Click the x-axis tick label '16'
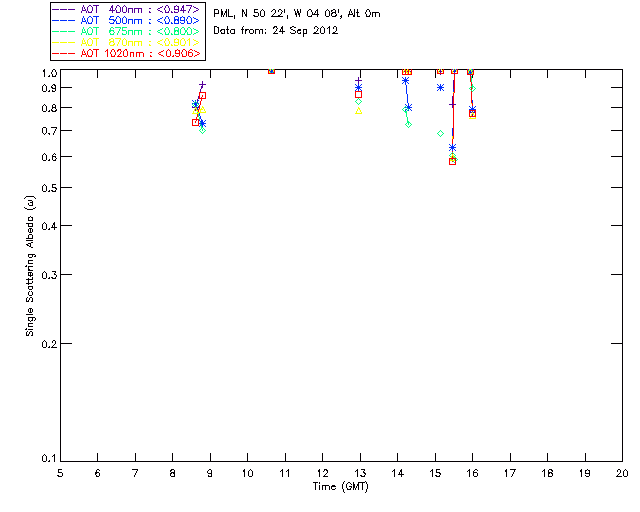 point(472,473)
